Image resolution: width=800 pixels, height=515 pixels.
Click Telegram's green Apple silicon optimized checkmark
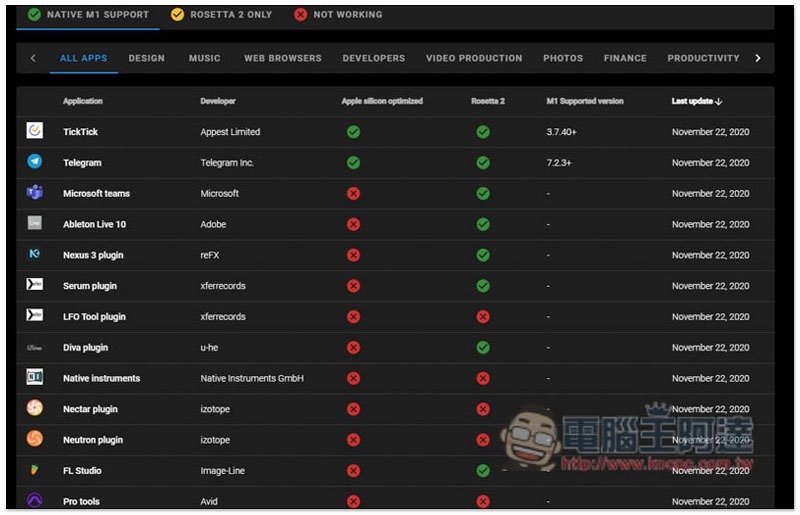click(353, 162)
